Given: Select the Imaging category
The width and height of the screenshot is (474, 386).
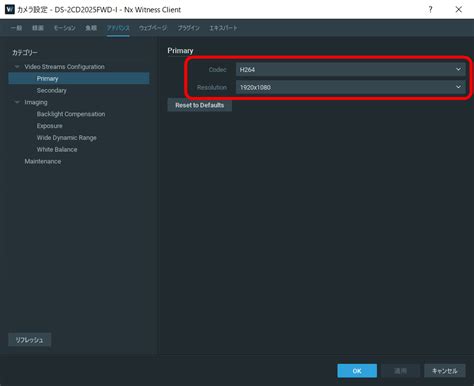Looking at the screenshot, I should coord(36,102).
